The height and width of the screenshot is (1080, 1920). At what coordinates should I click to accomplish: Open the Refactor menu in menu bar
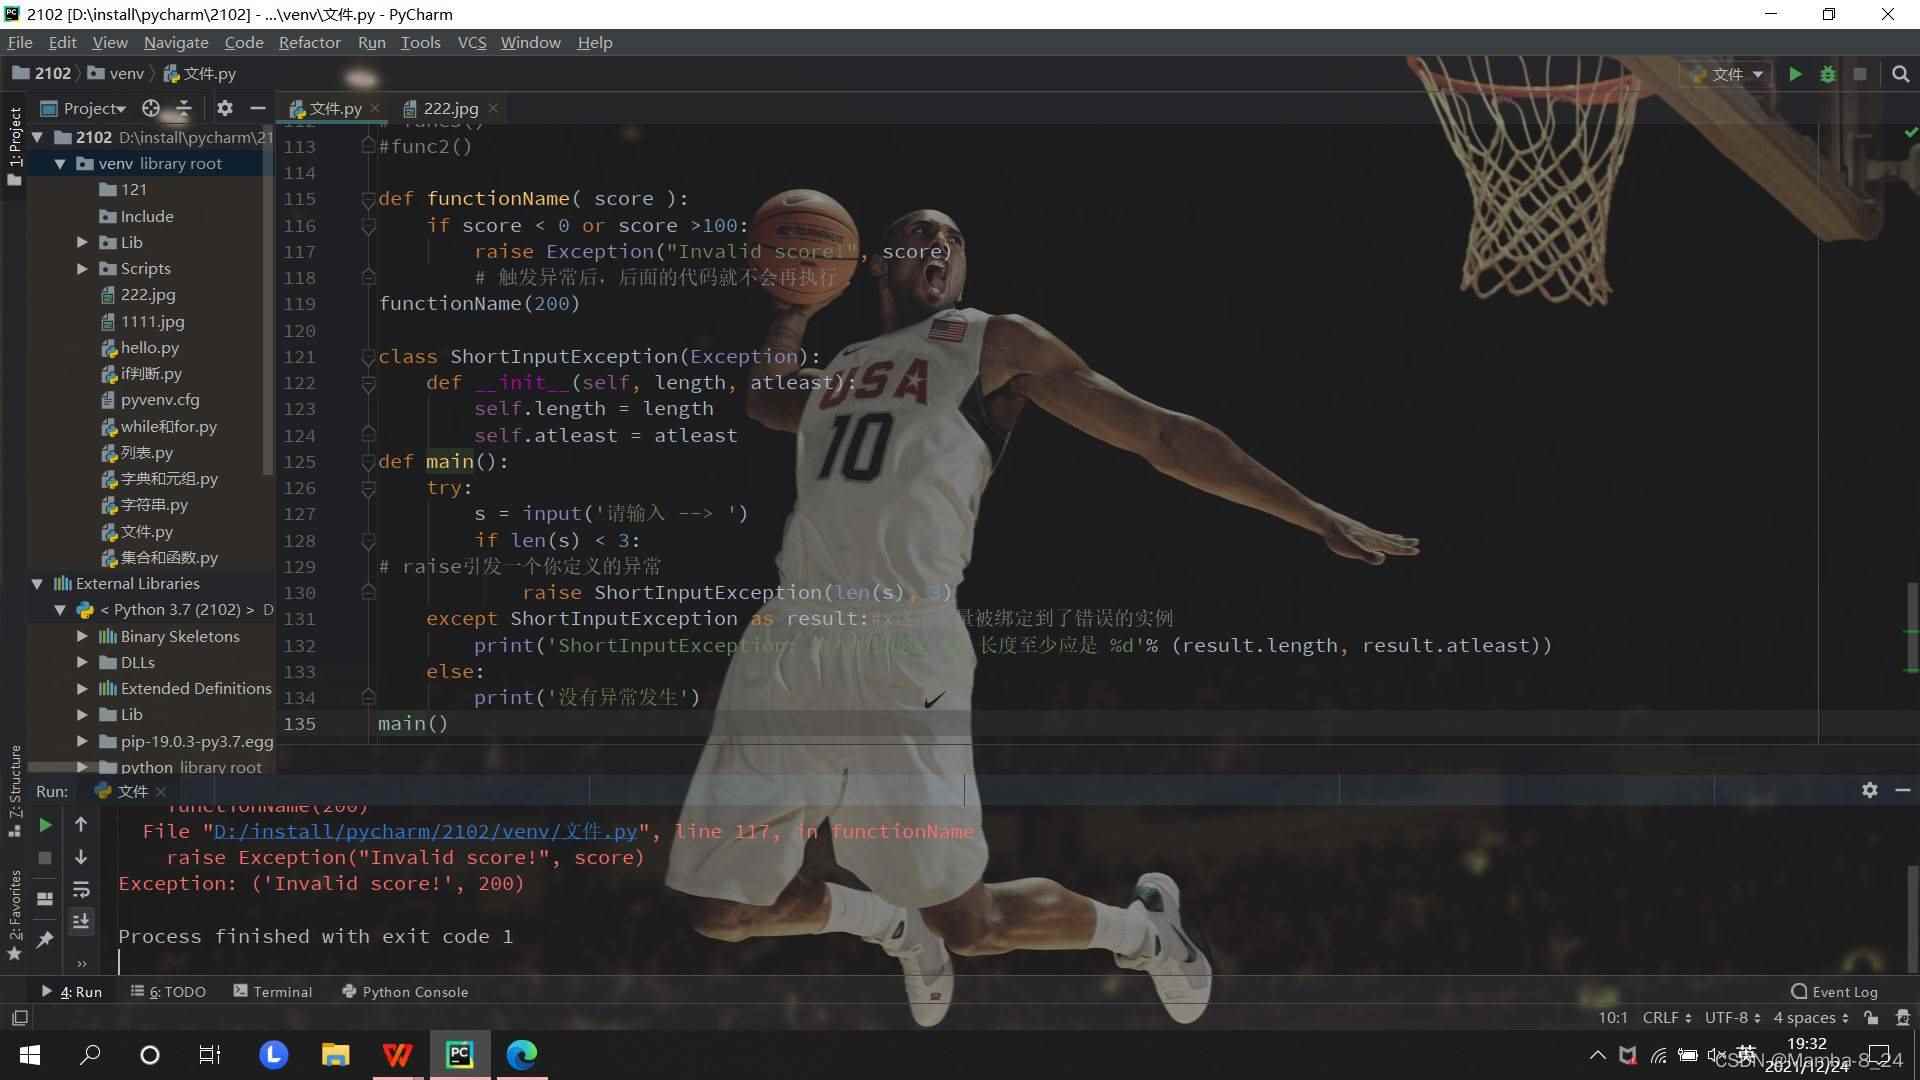coord(309,42)
